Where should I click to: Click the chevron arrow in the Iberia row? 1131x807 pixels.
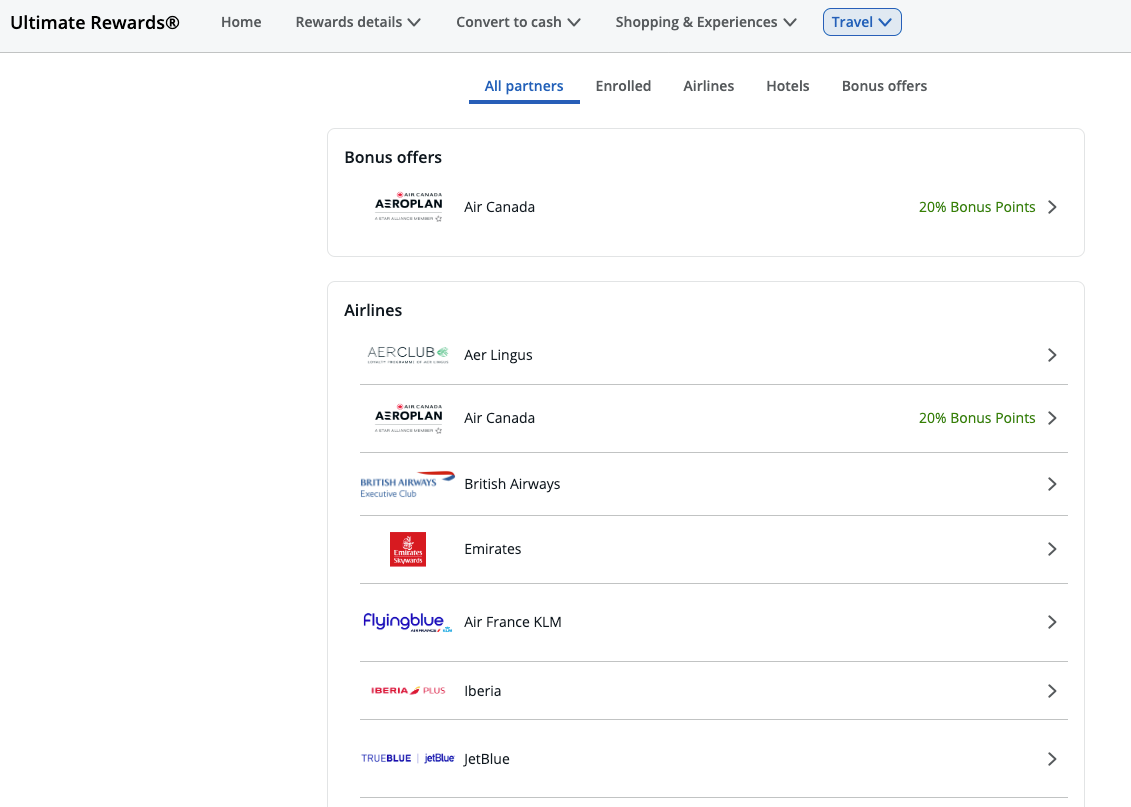[x=1052, y=692]
